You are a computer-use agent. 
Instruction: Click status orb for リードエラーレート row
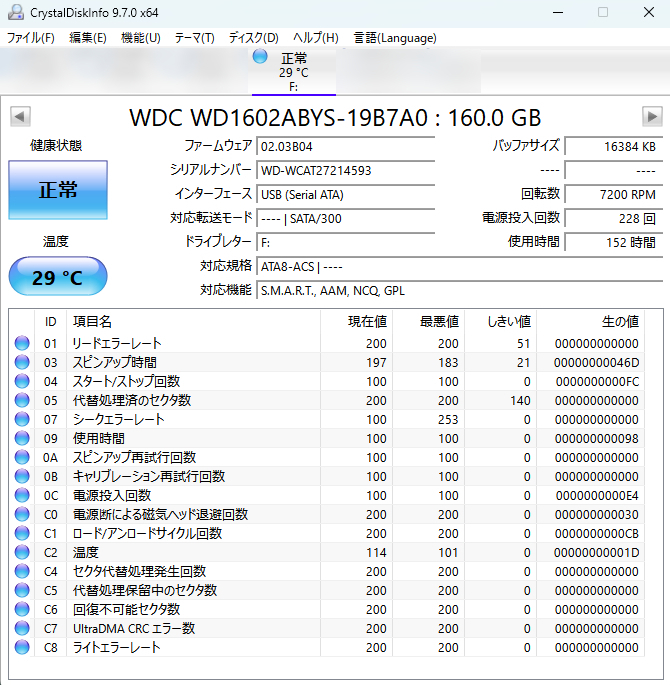(22, 344)
